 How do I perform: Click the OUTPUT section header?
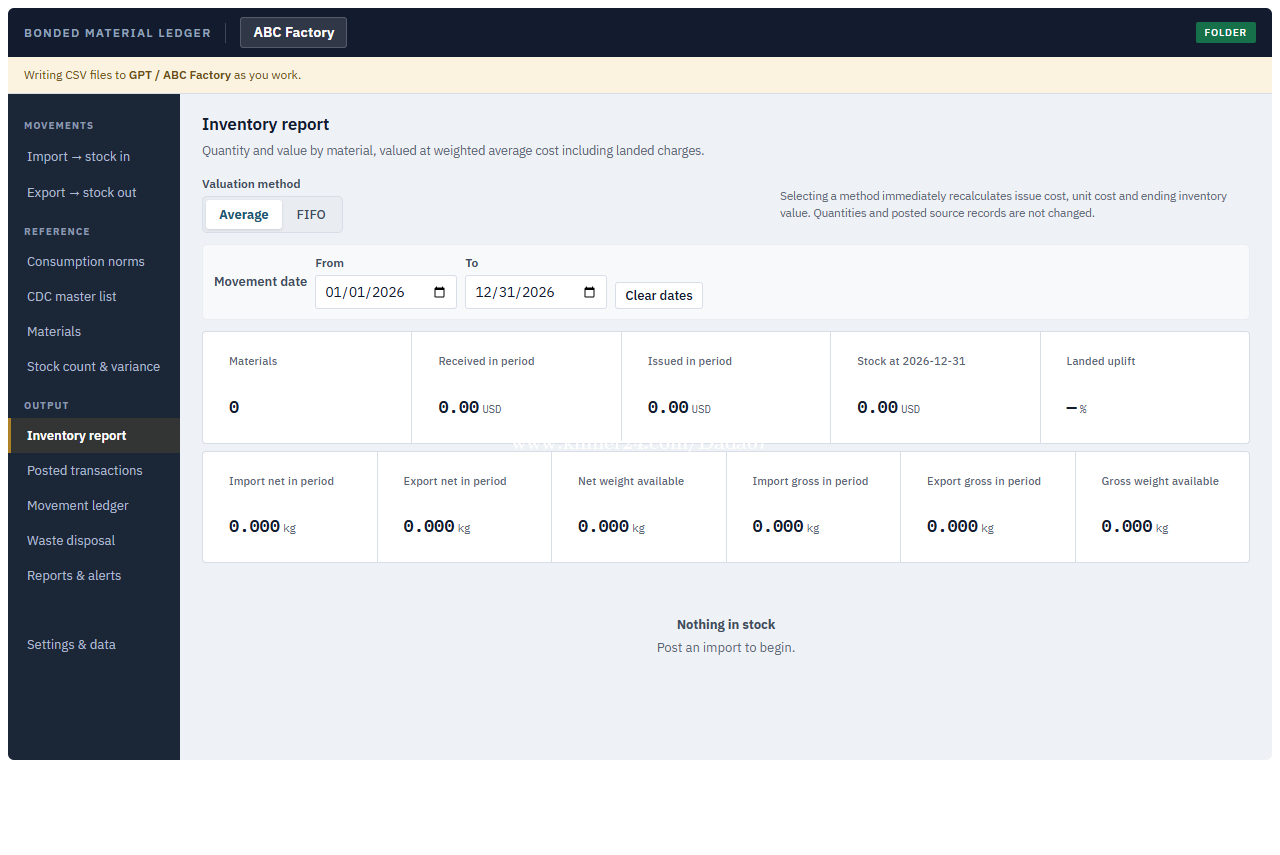47,406
